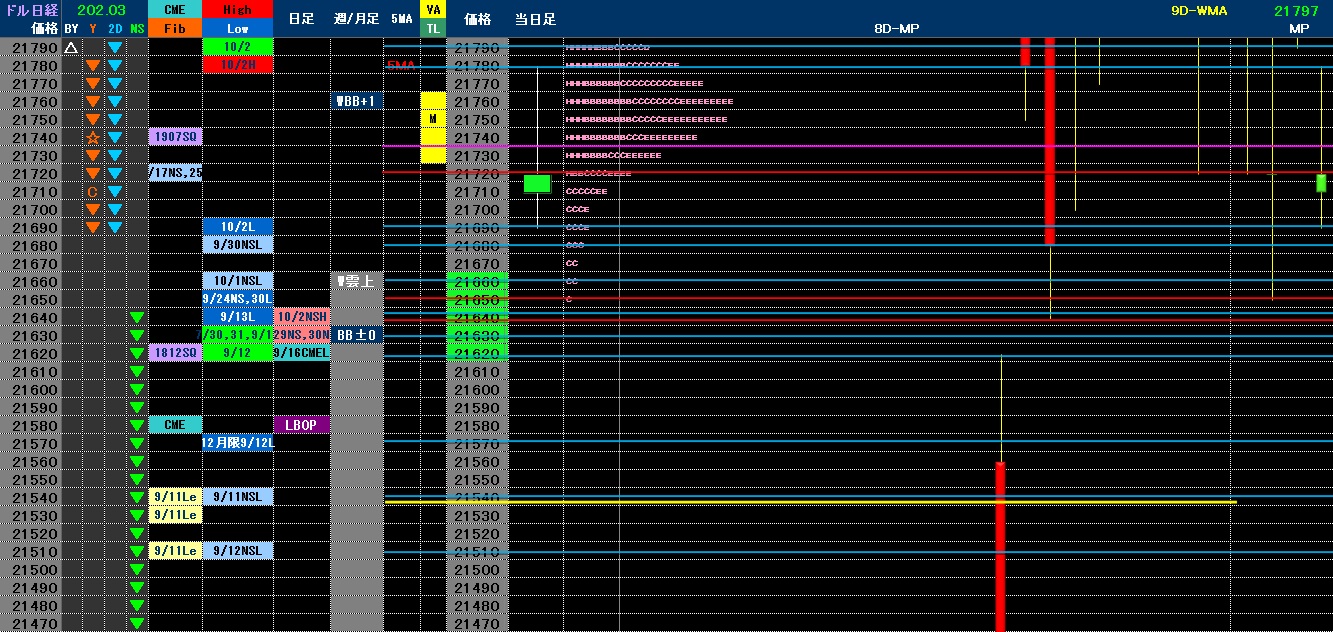Select the teal CME cell in row 21580

175,426
